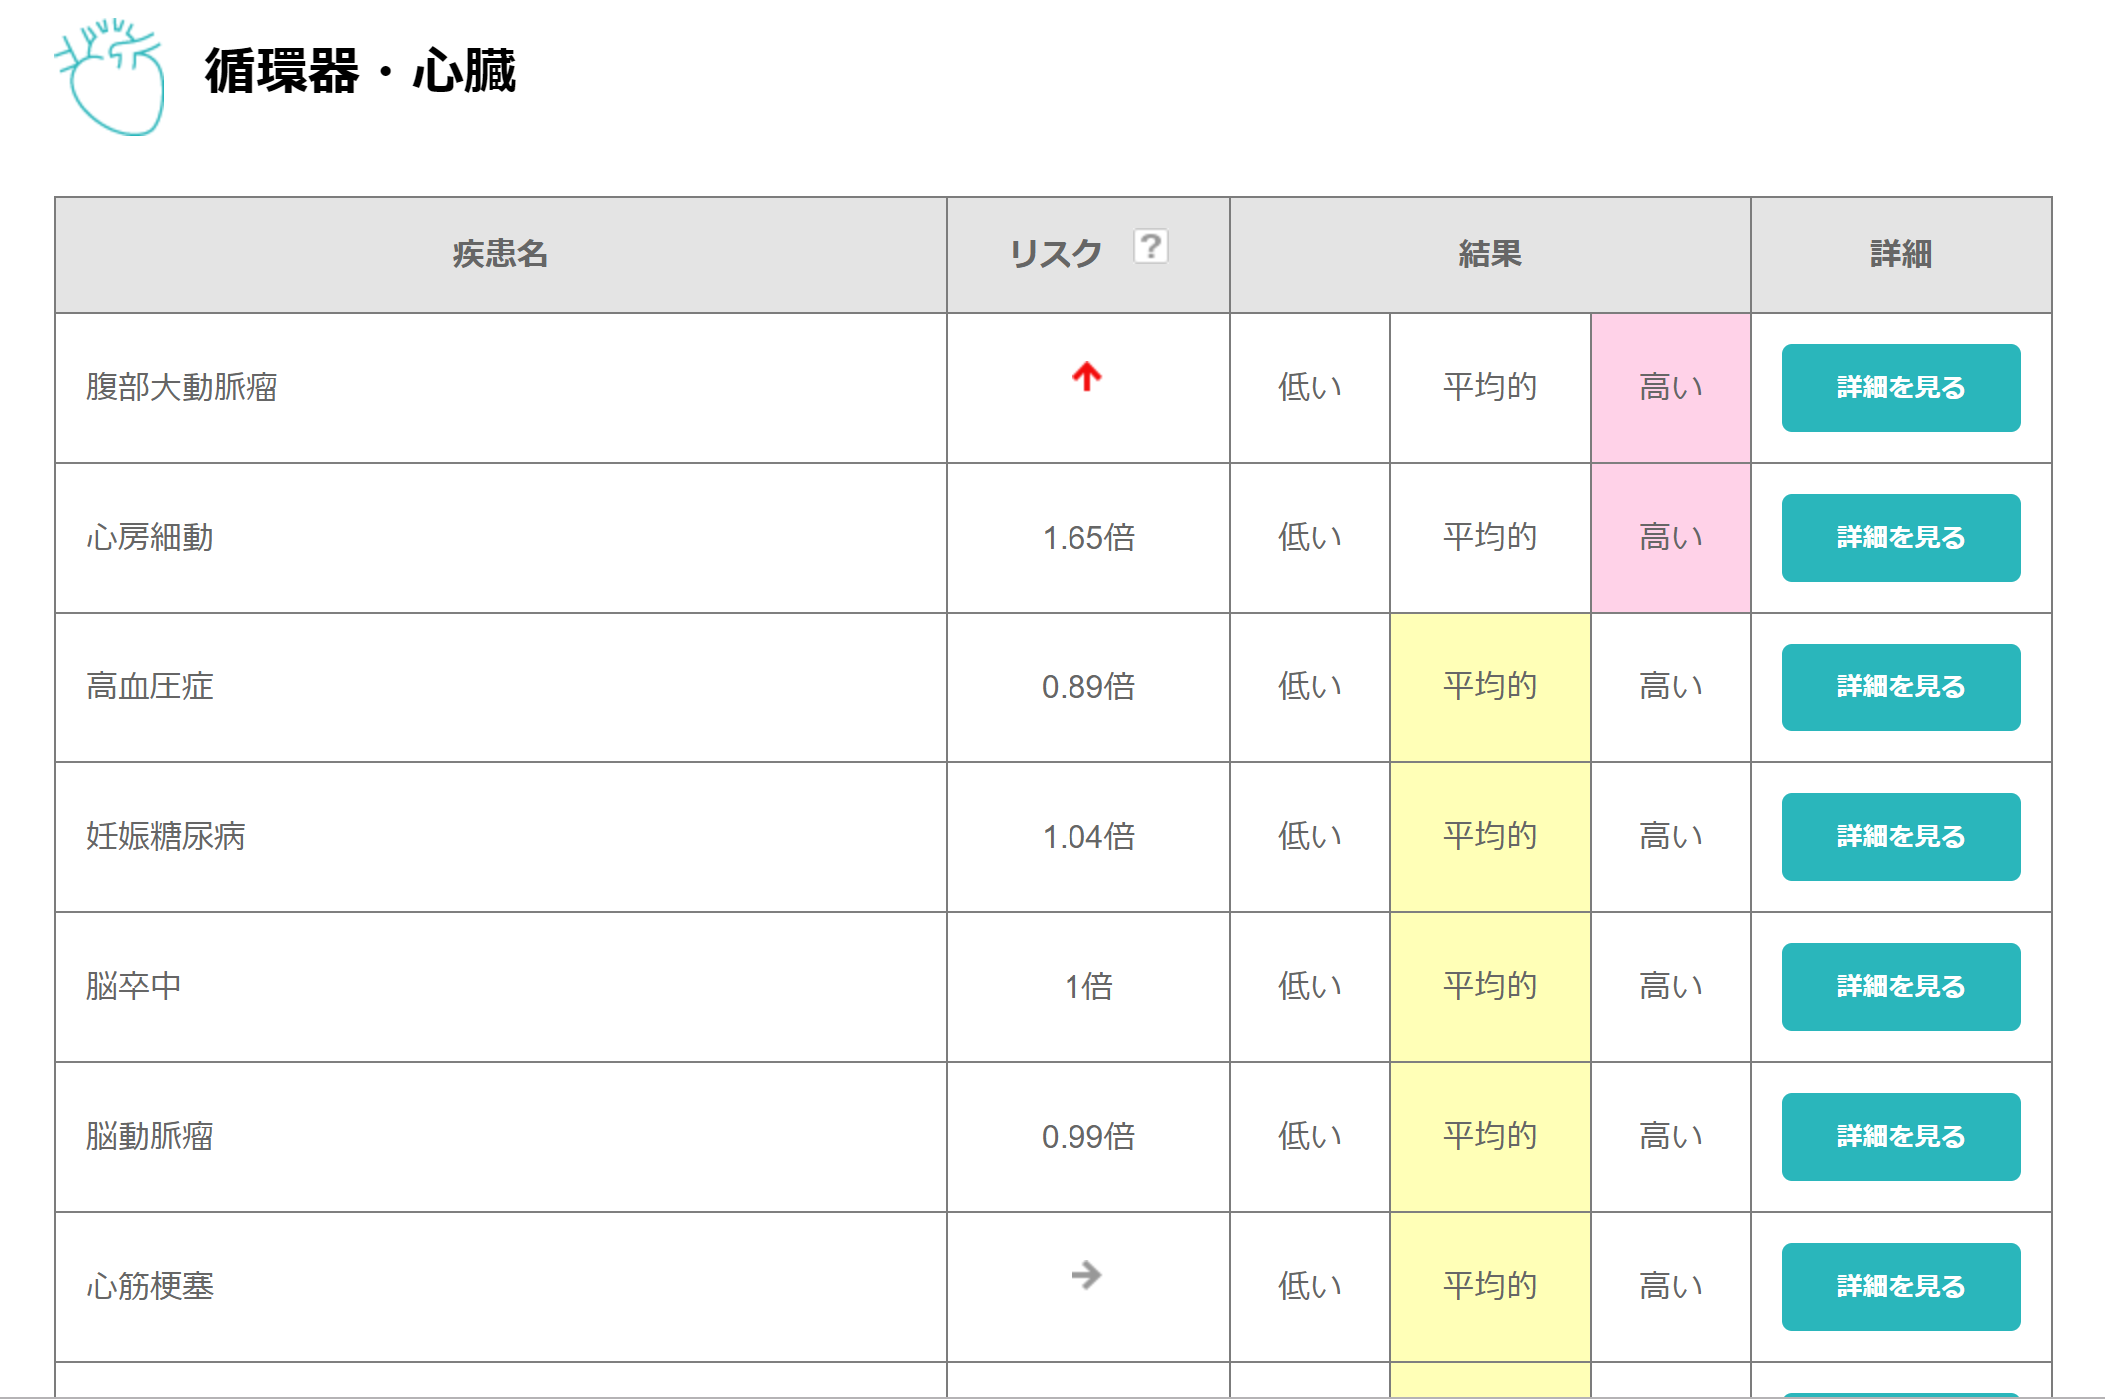The width and height of the screenshot is (2105, 1399).
Task: Click the risk help question mark icon
Action: [1150, 245]
